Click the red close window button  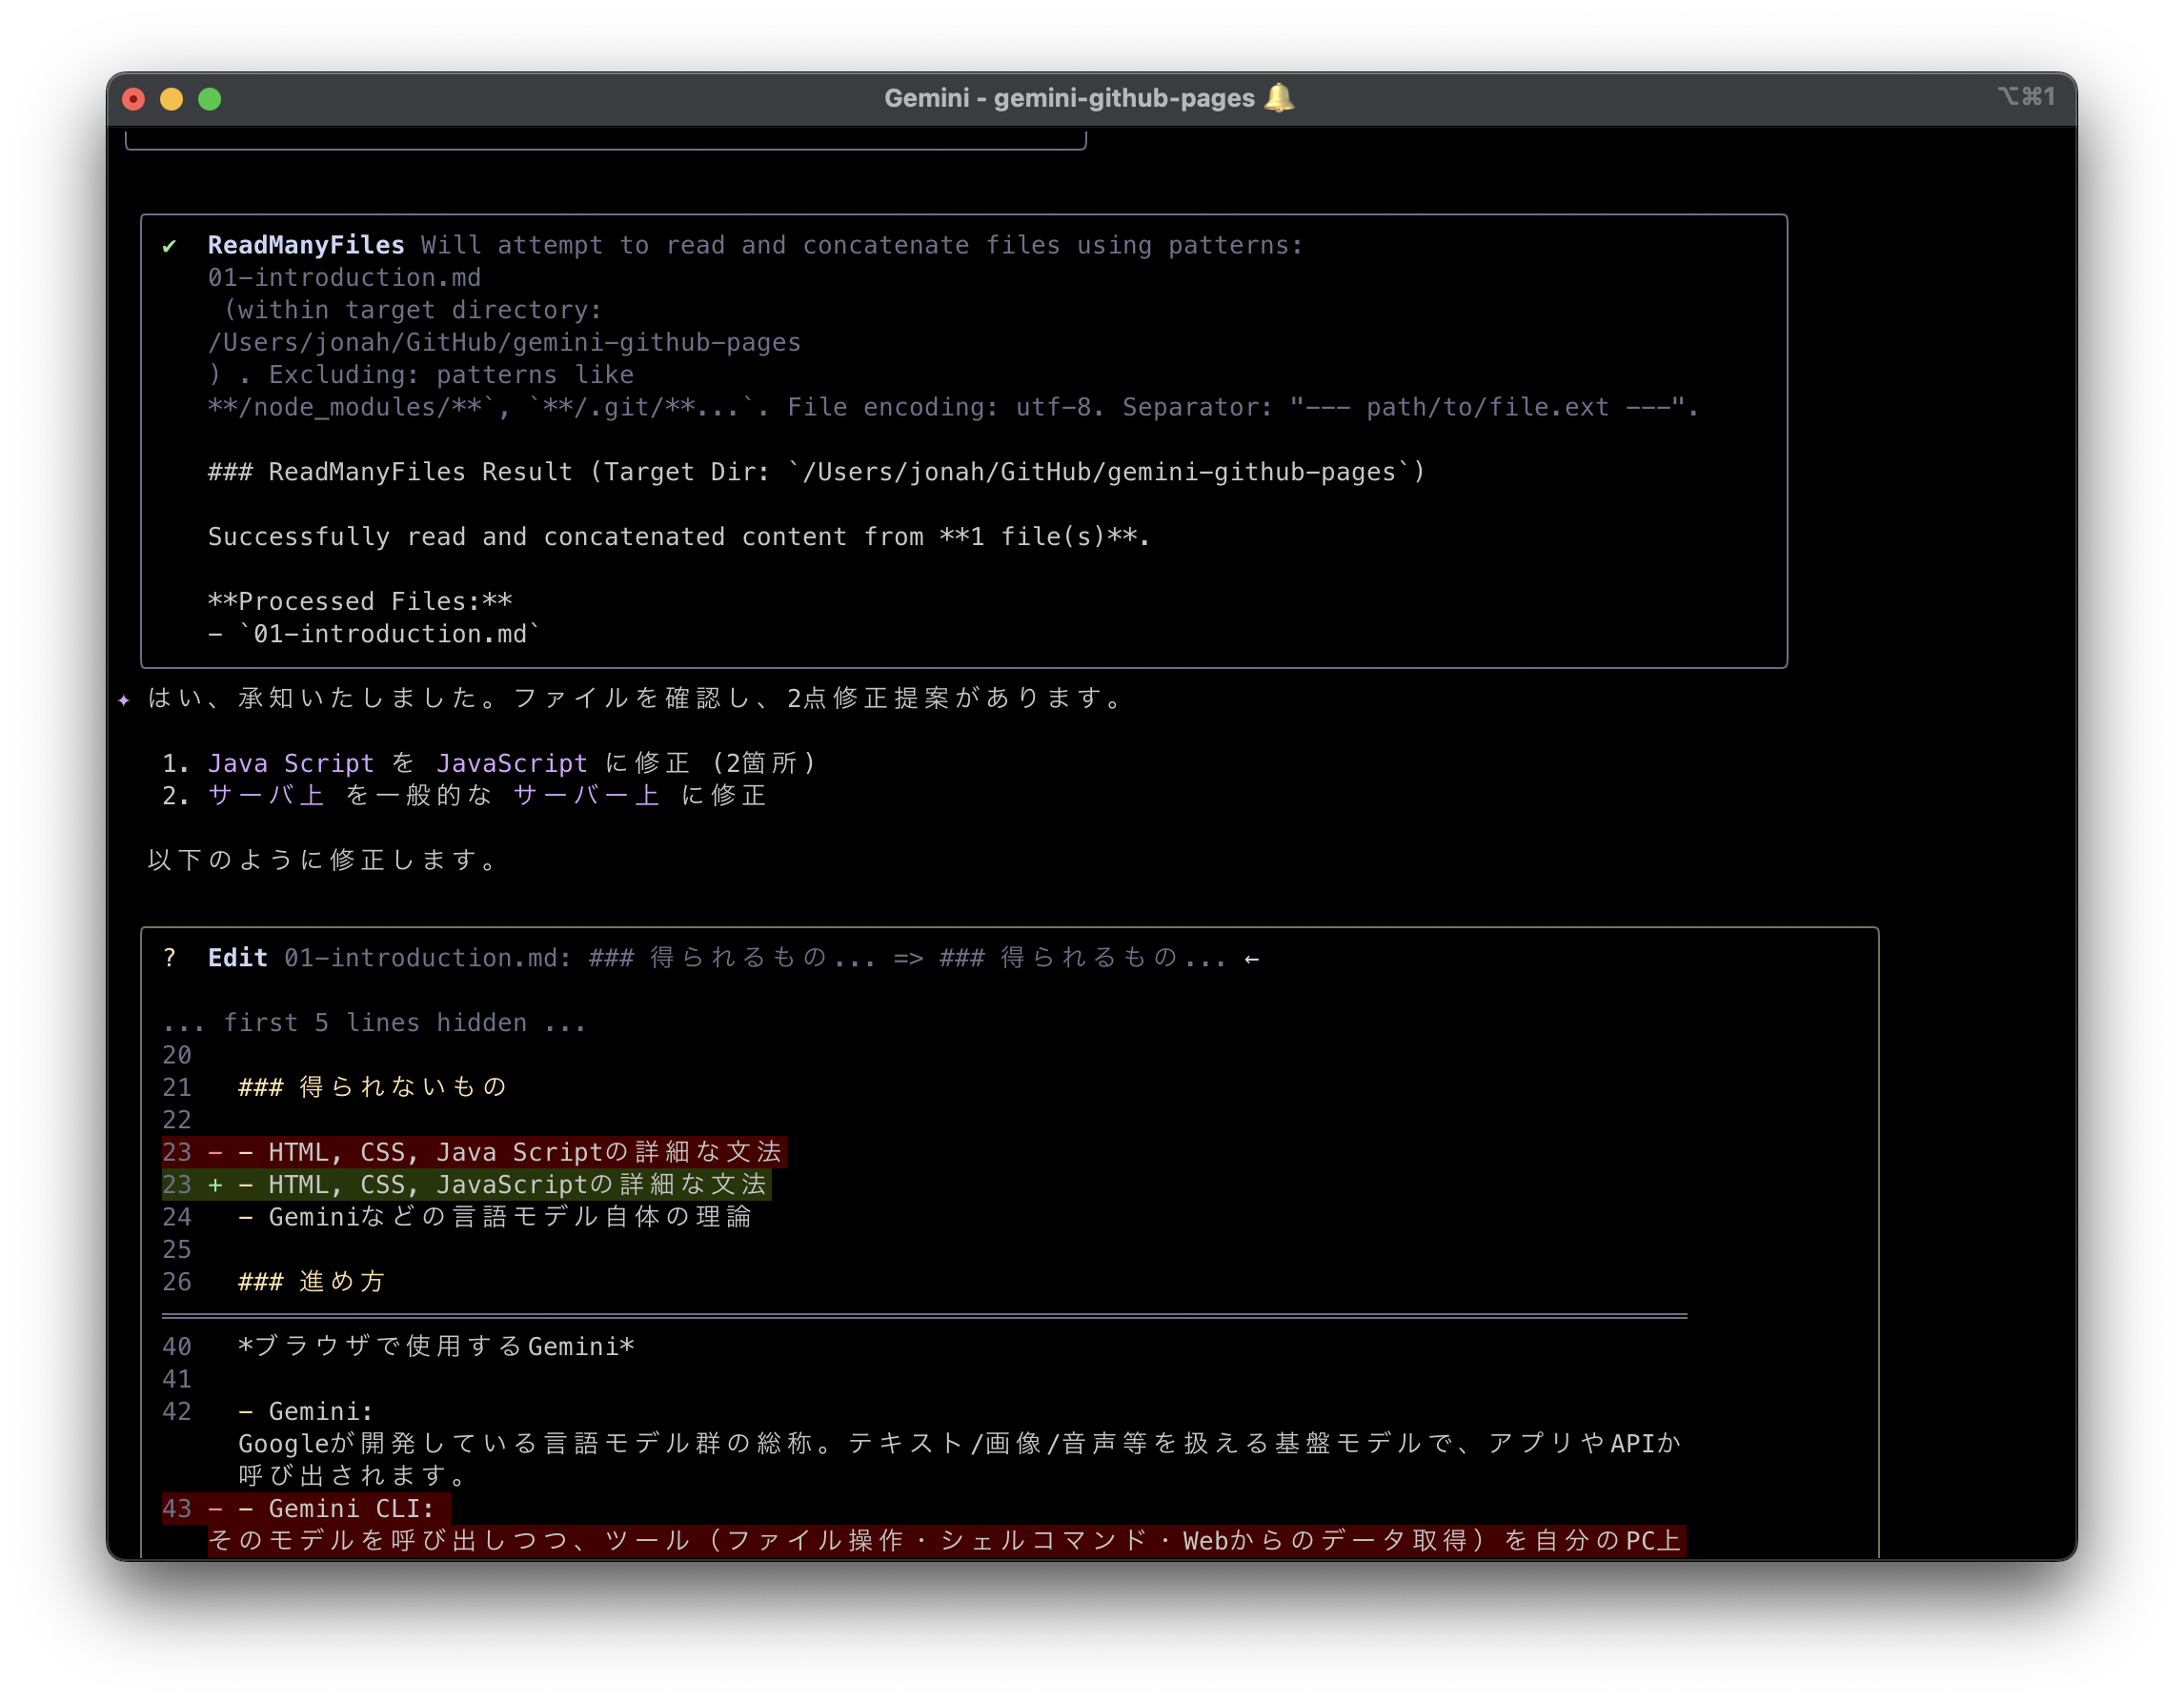134,99
